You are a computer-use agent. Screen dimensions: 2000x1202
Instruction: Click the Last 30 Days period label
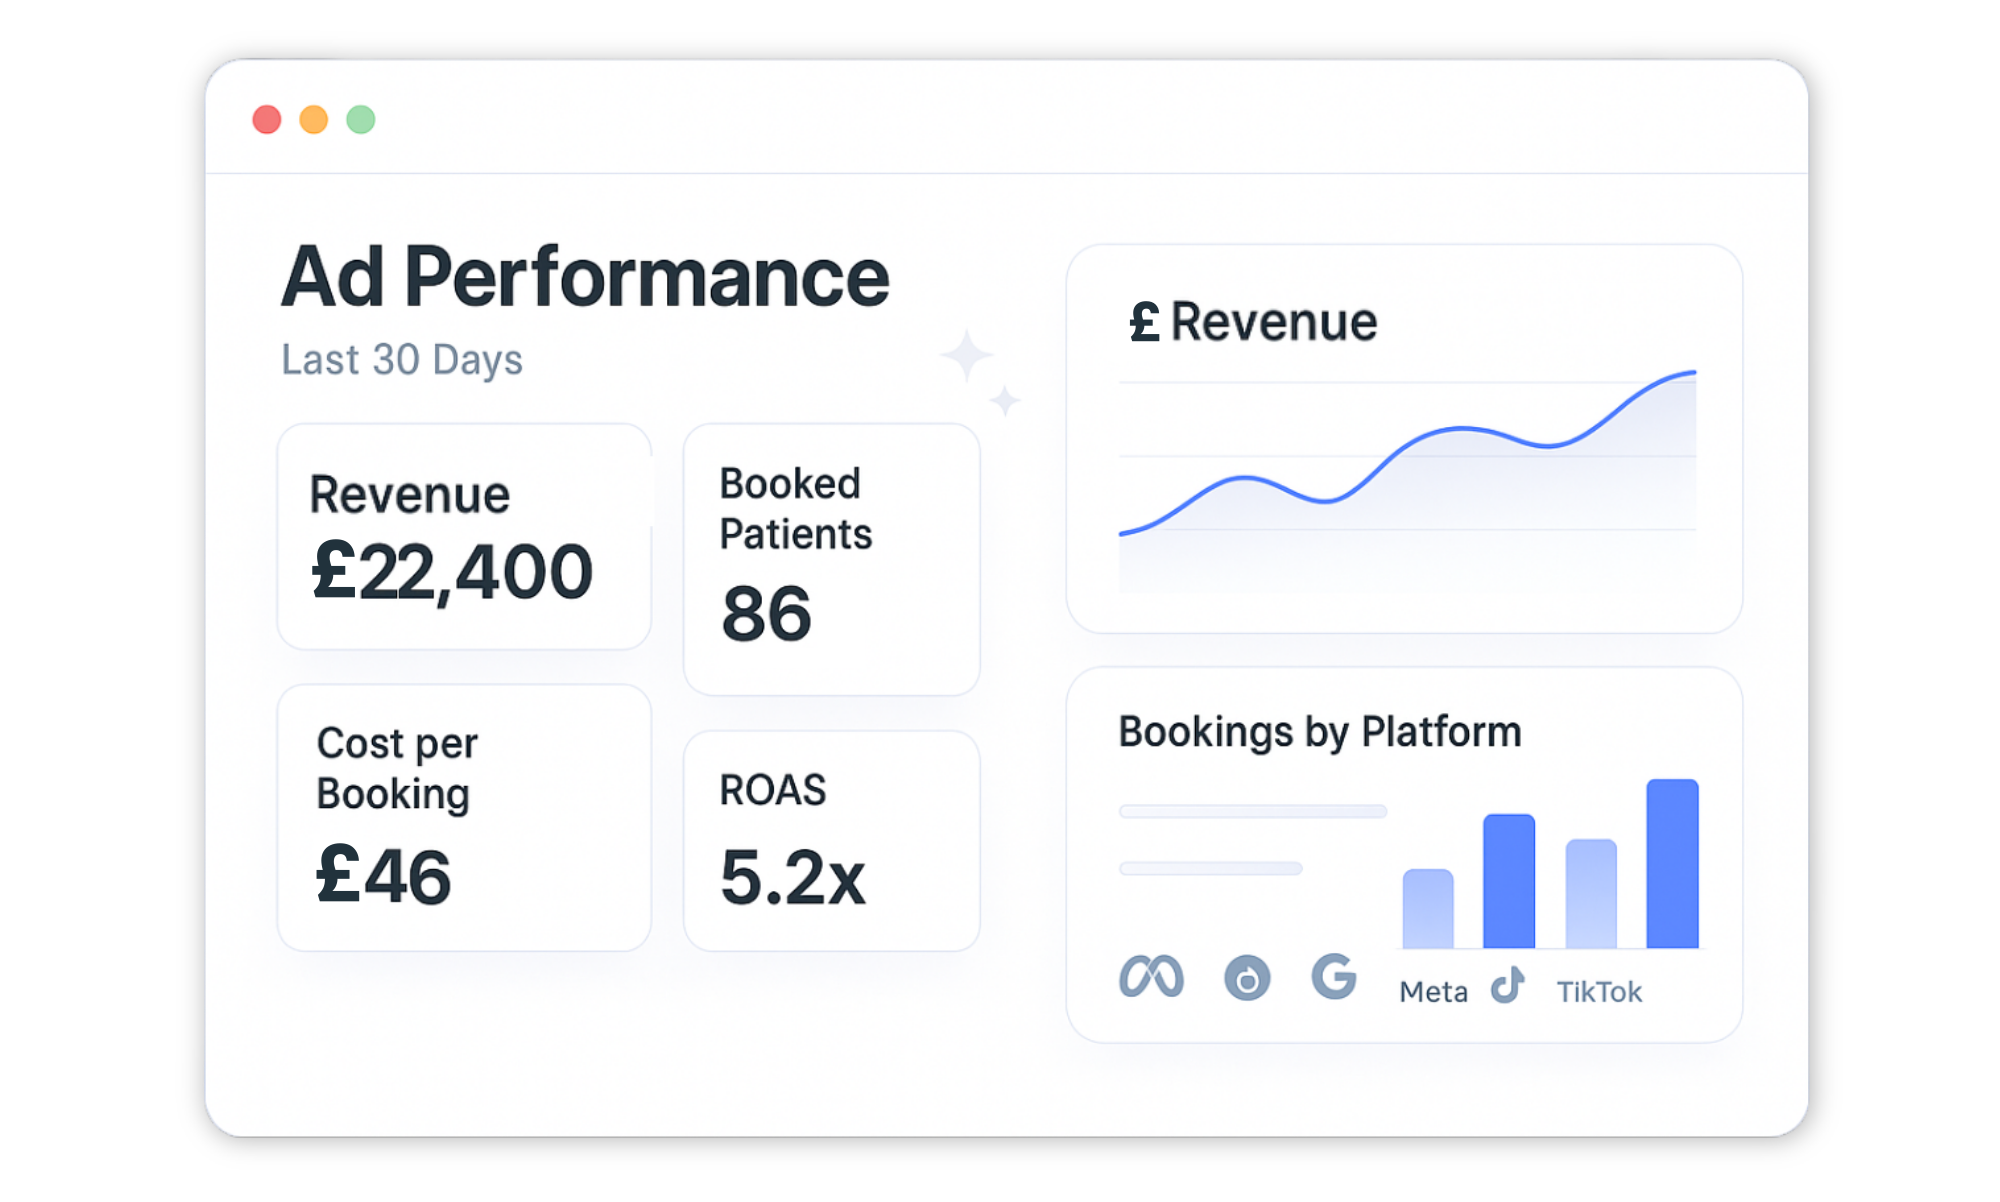401,360
